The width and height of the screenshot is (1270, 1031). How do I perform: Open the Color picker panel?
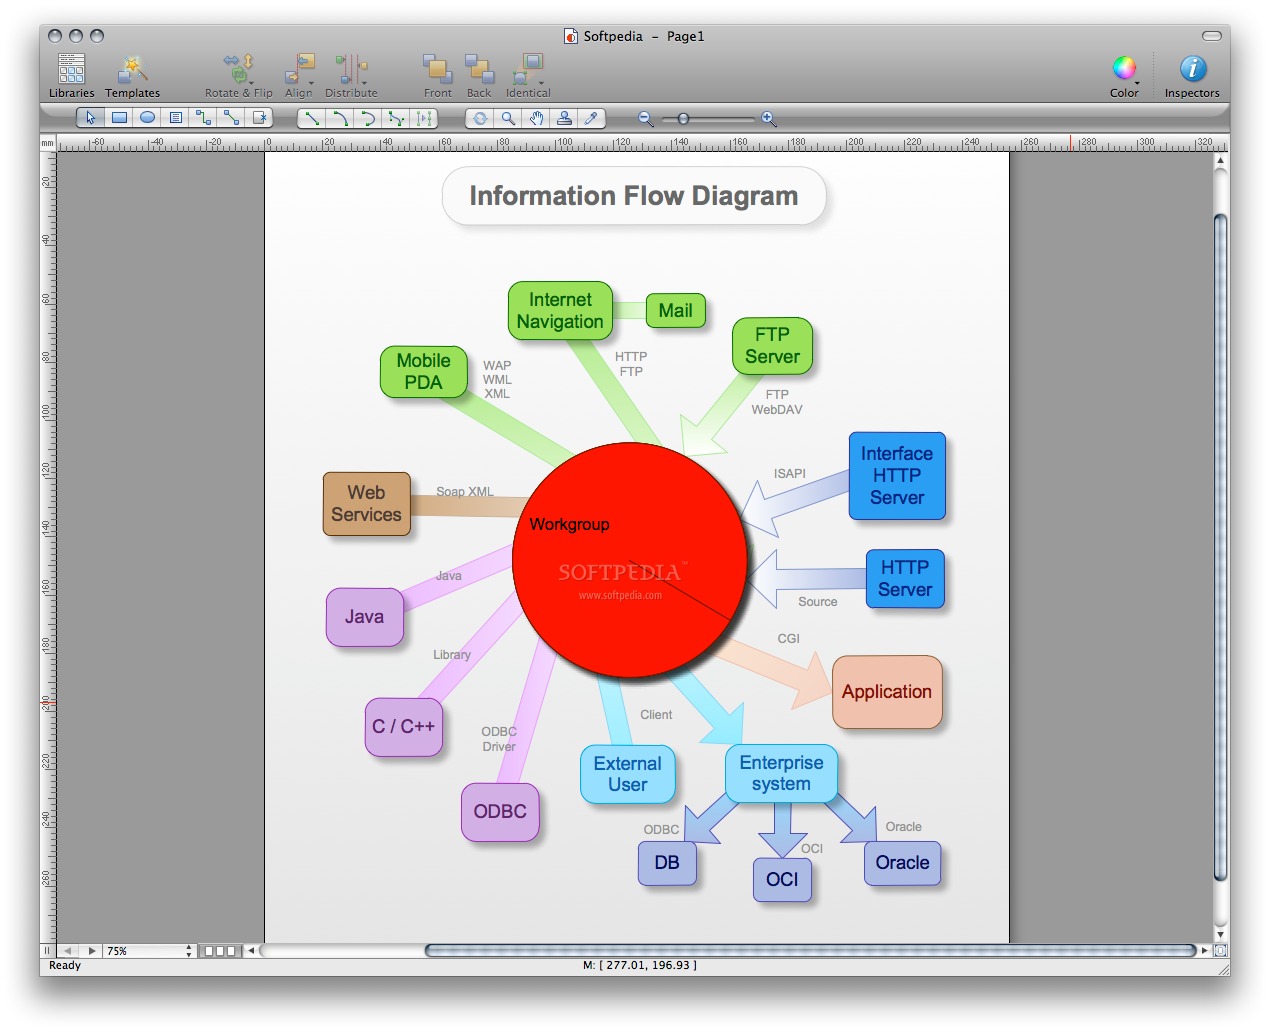pos(1124,76)
